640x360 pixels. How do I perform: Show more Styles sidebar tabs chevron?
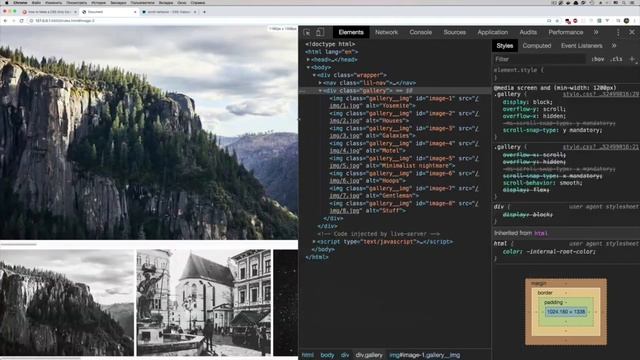coord(614,46)
